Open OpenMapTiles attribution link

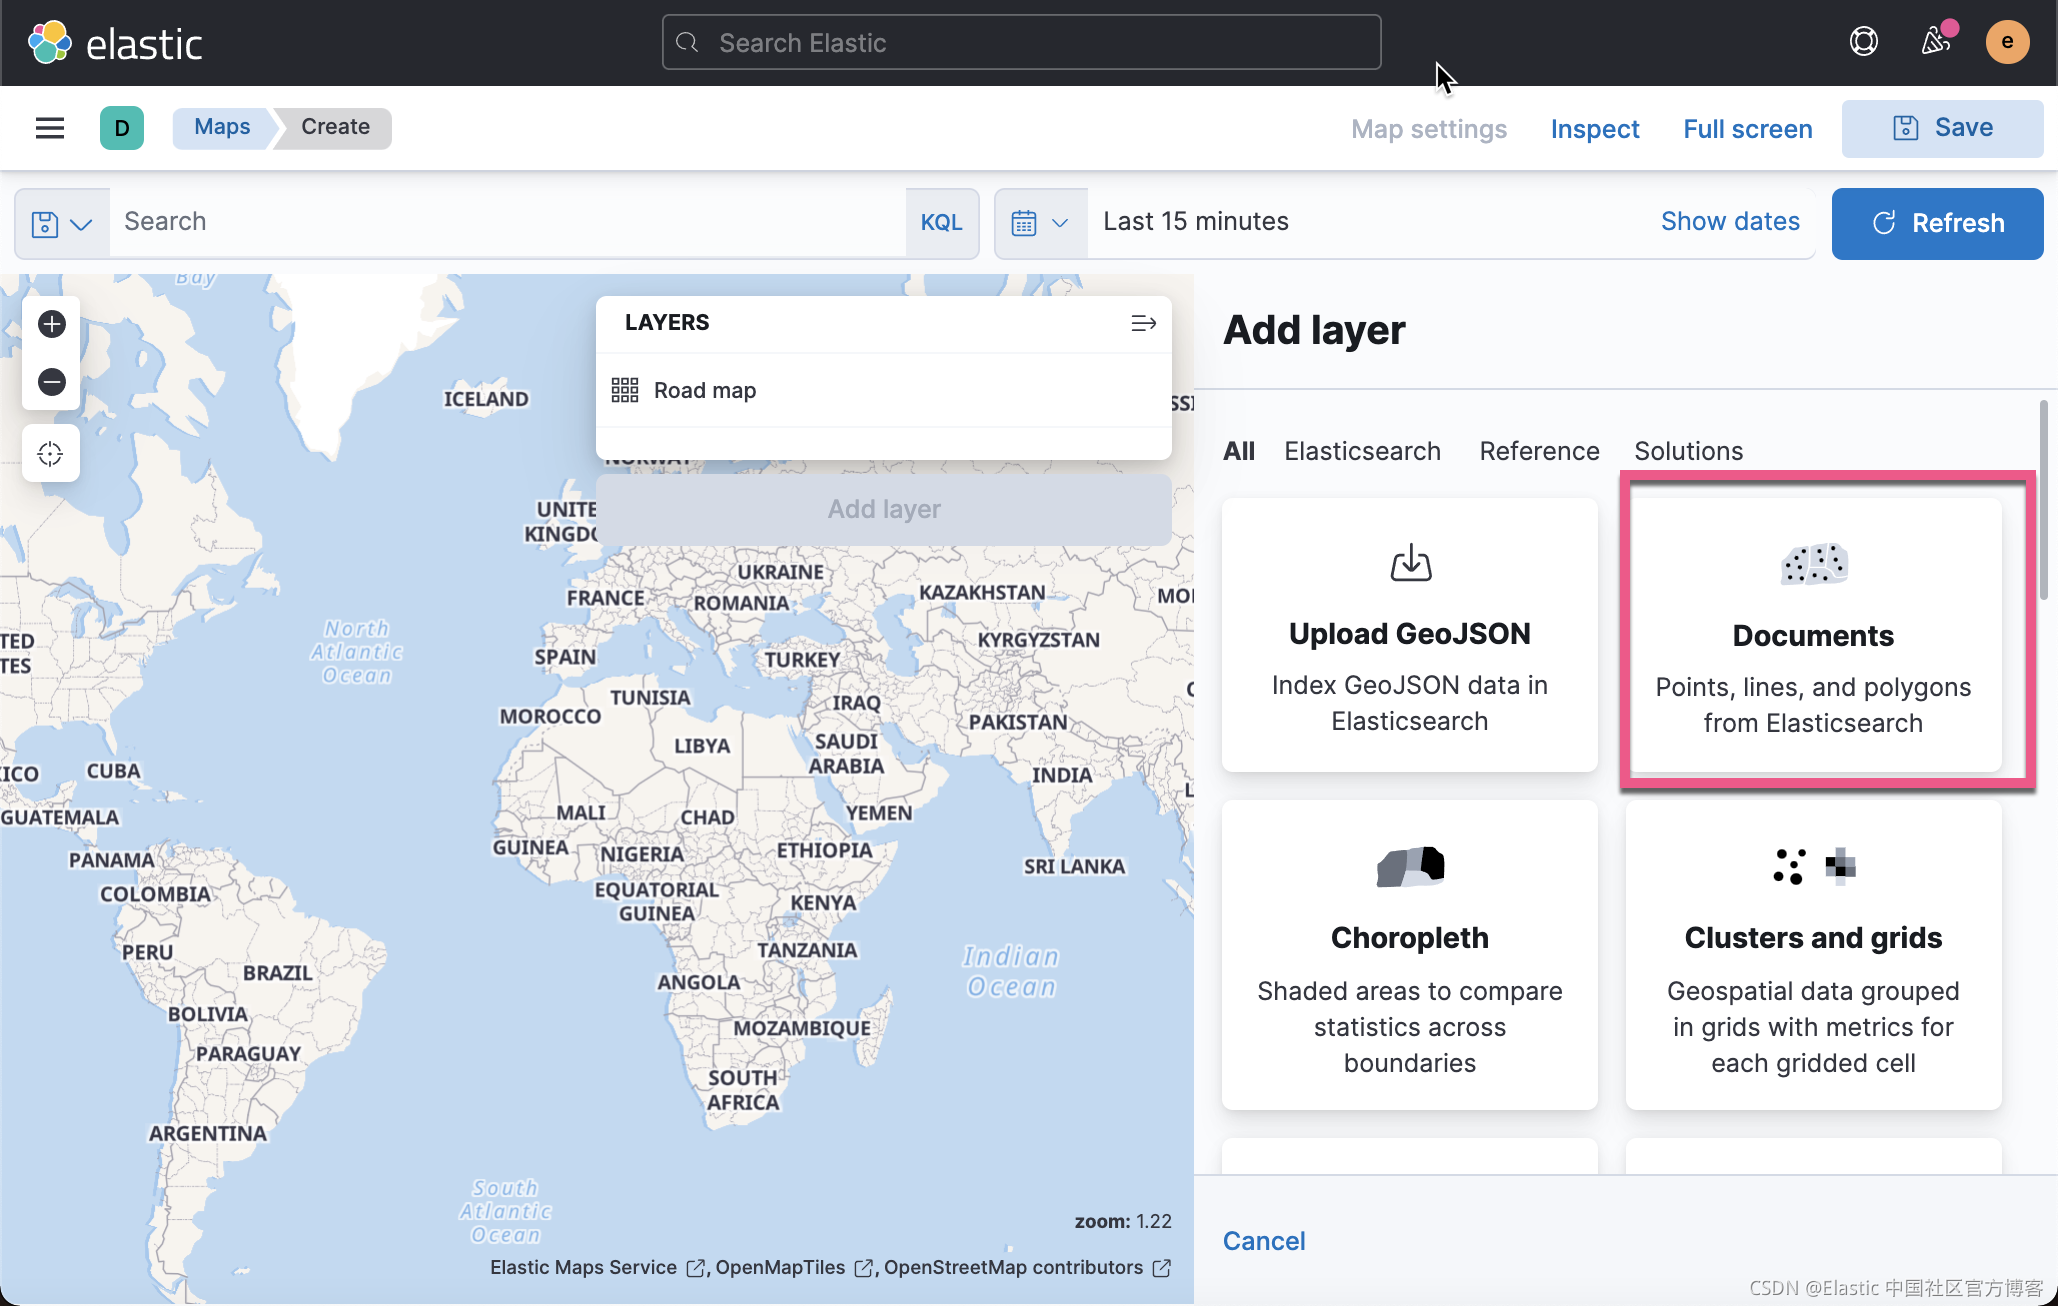pos(793,1268)
